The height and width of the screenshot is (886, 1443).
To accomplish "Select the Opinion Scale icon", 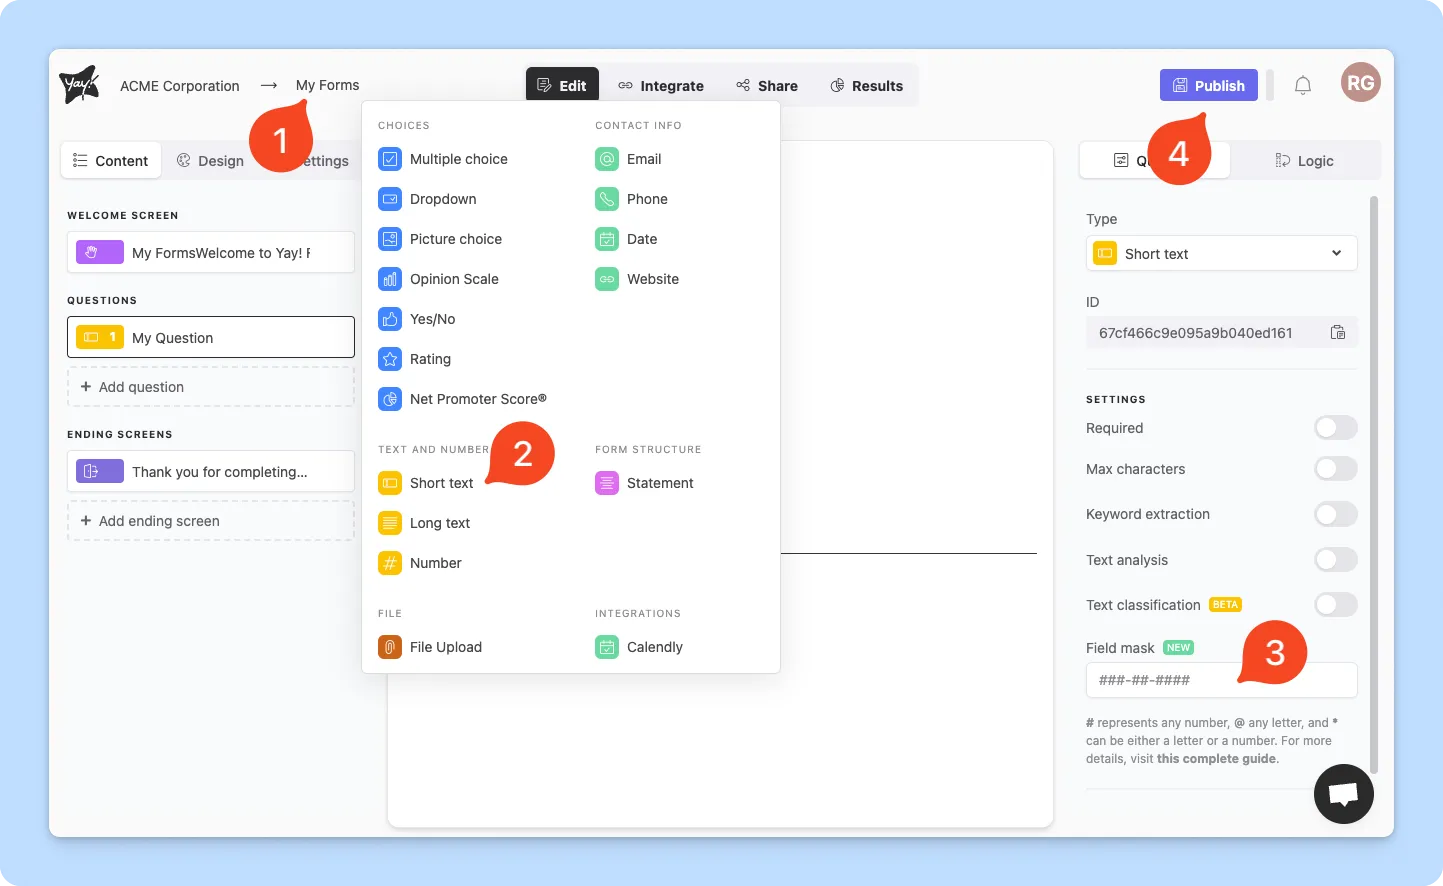I will coord(390,279).
